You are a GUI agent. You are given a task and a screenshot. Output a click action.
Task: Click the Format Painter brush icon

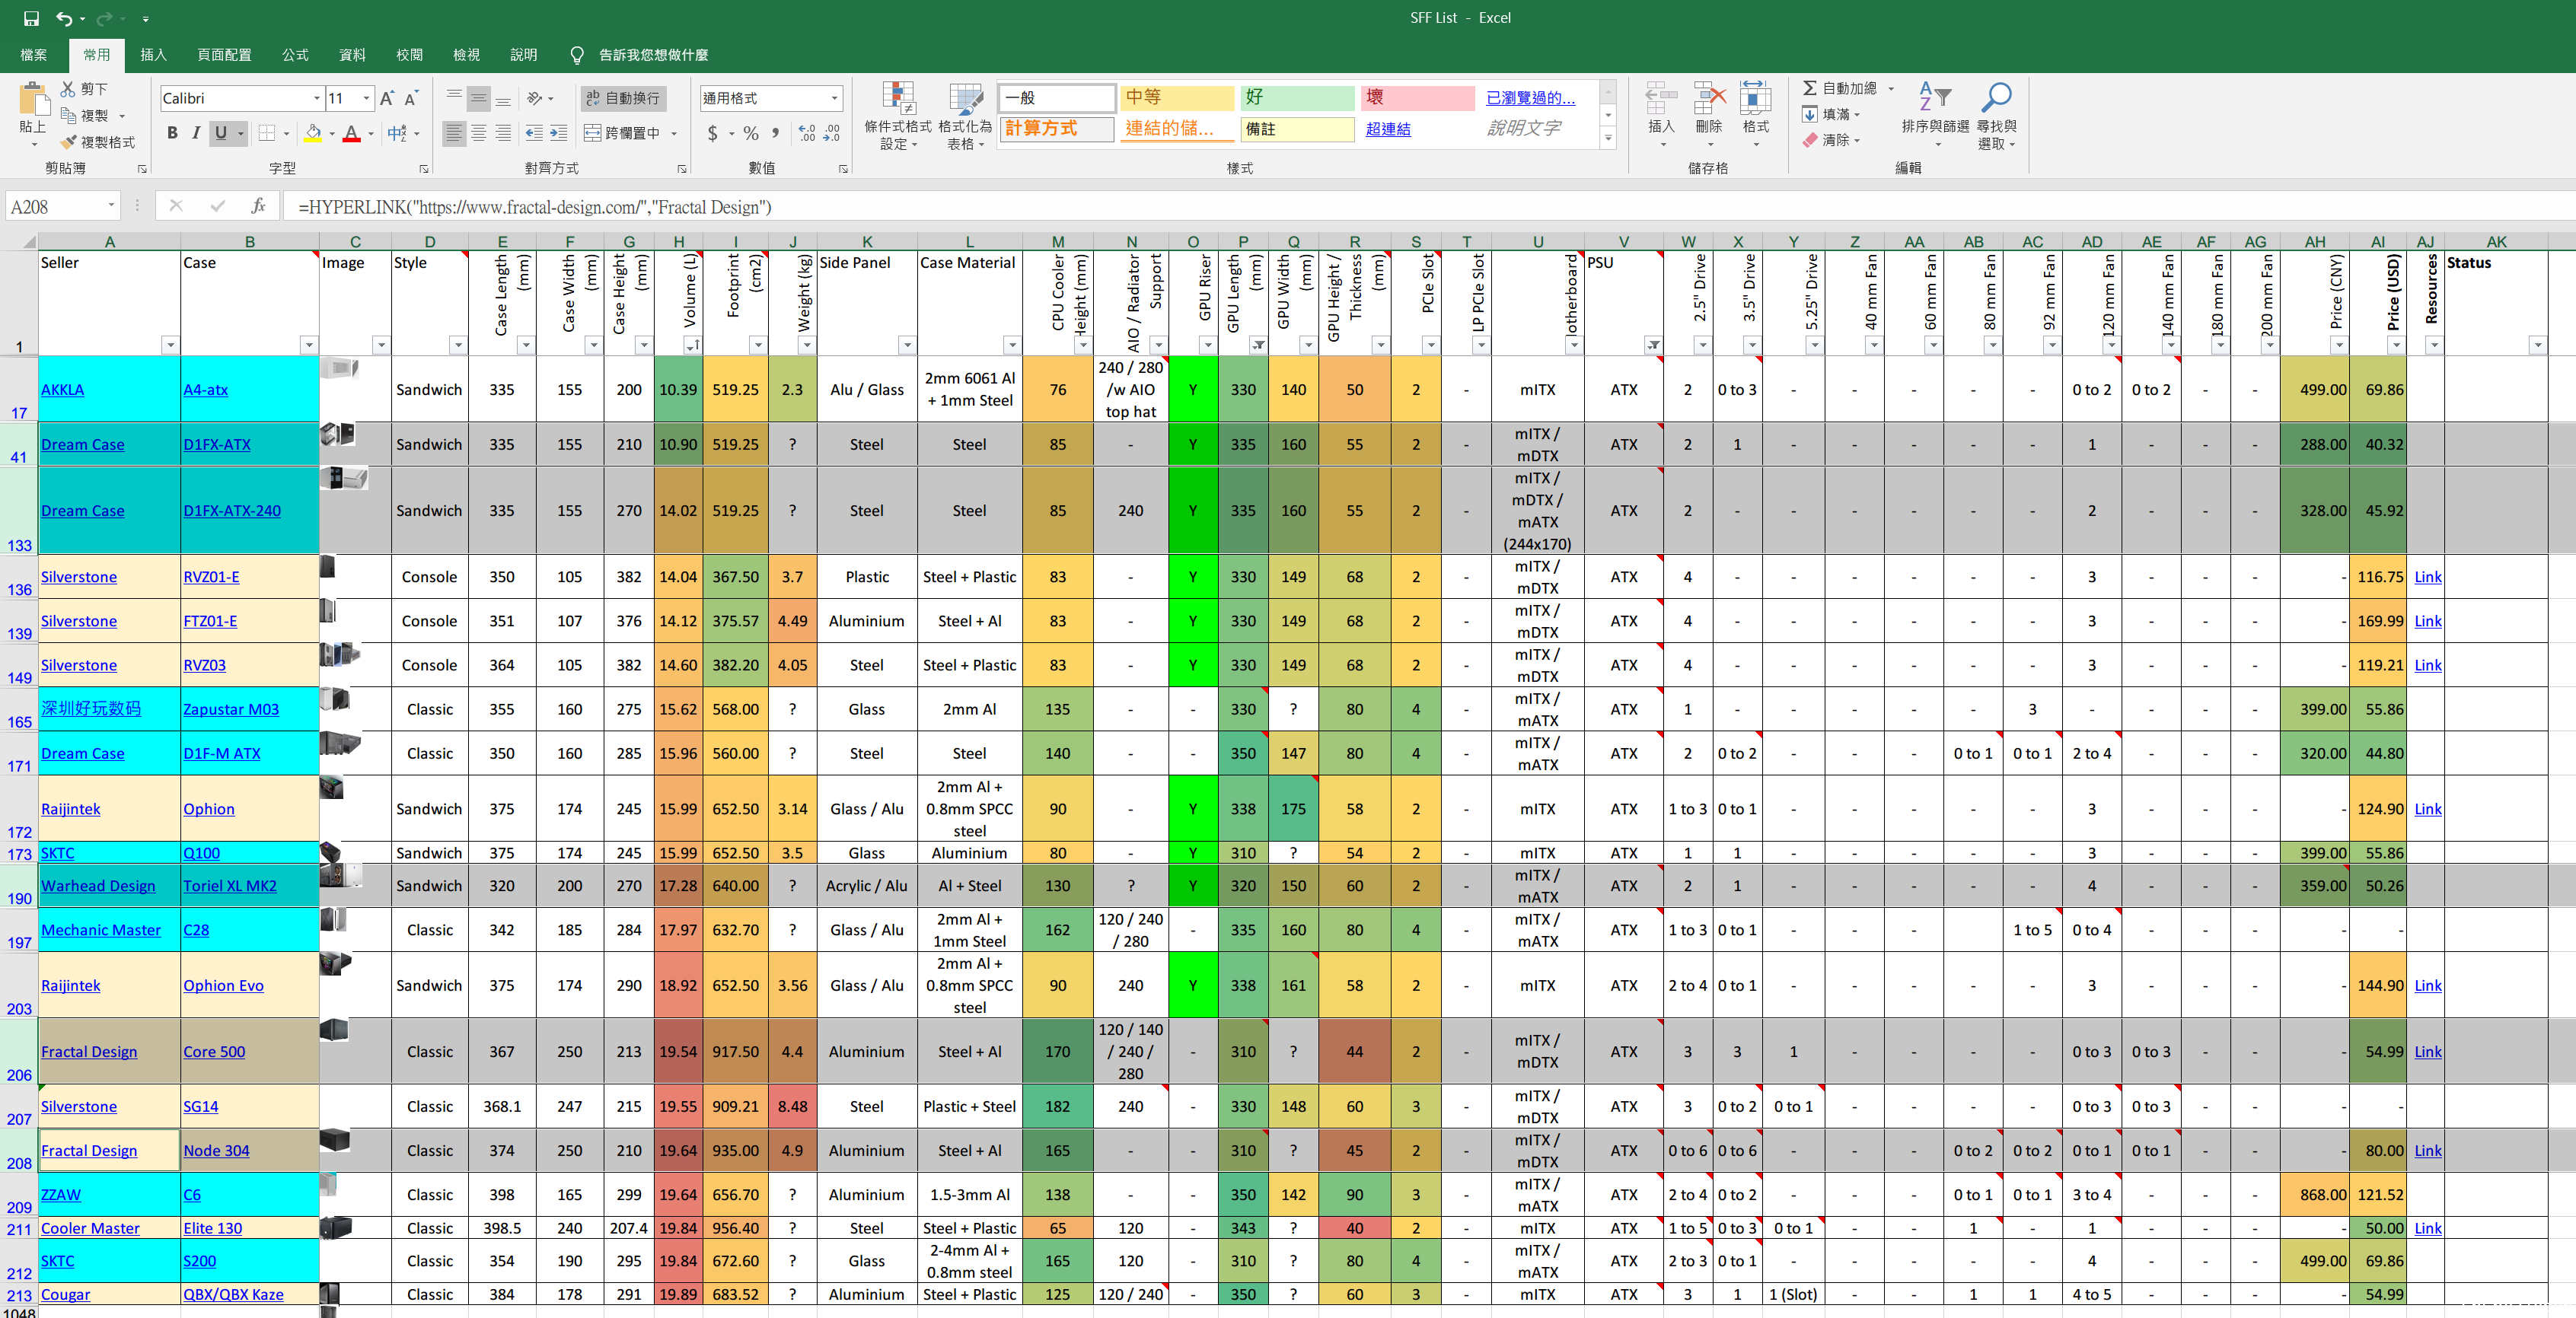tap(68, 142)
